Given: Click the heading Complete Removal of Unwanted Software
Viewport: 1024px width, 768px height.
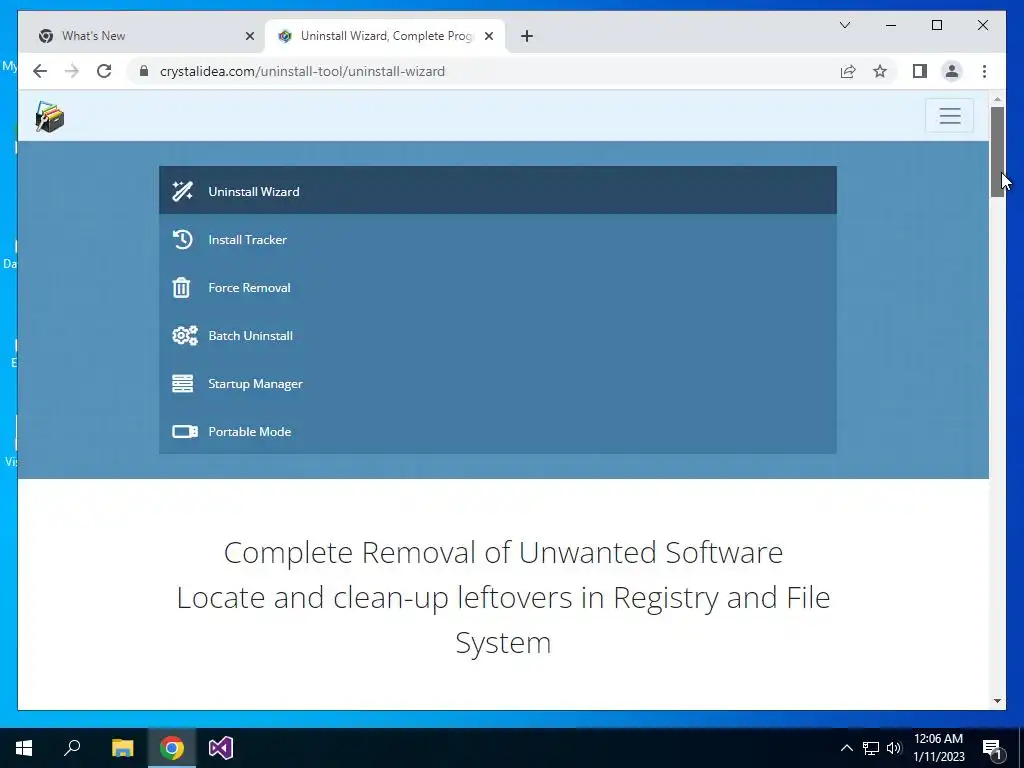Looking at the screenshot, I should [504, 552].
